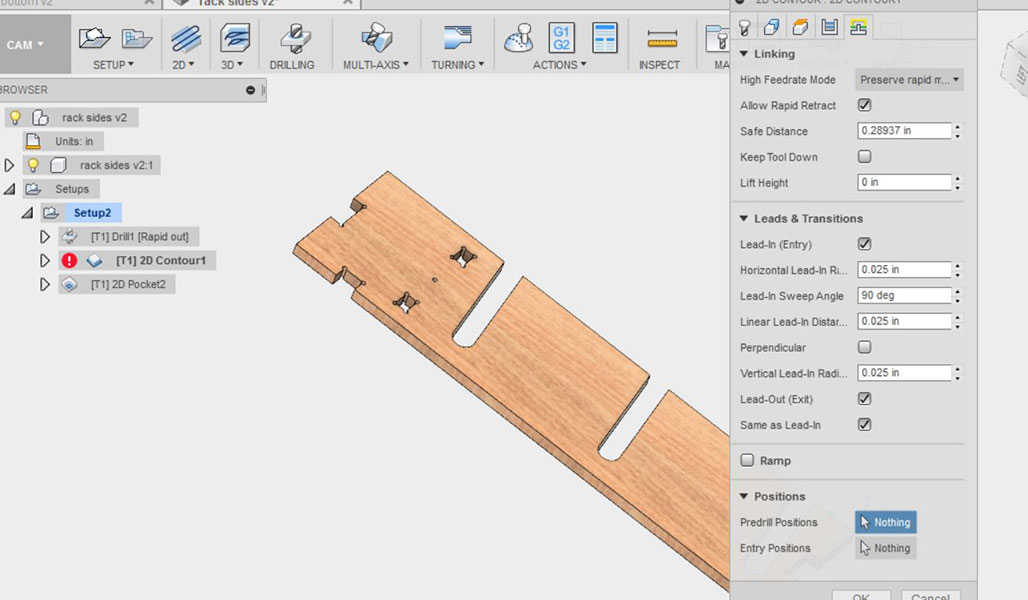Open the CAM workspace switcher
The height and width of the screenshot is (600, 1028).
tap(35, 45)
